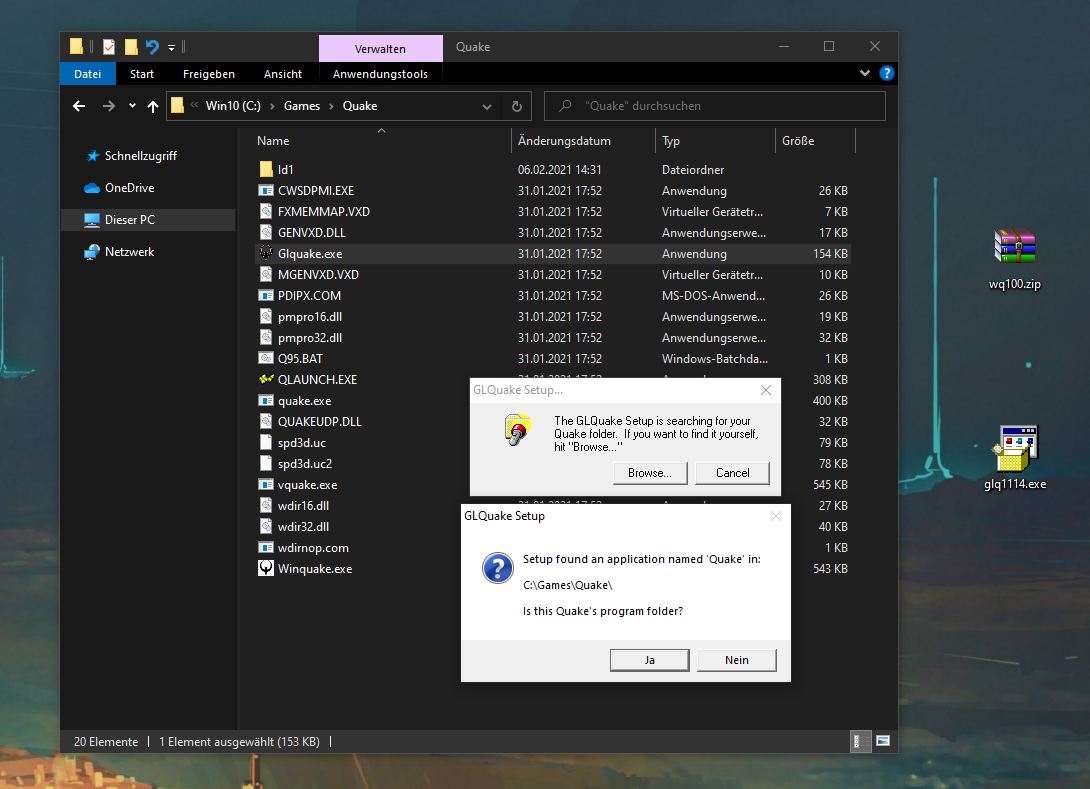The width and height of the screenshot is (1090, 789).
Task: Switch to the Freigeben ribbon tab
Action: tap(209, 74)
